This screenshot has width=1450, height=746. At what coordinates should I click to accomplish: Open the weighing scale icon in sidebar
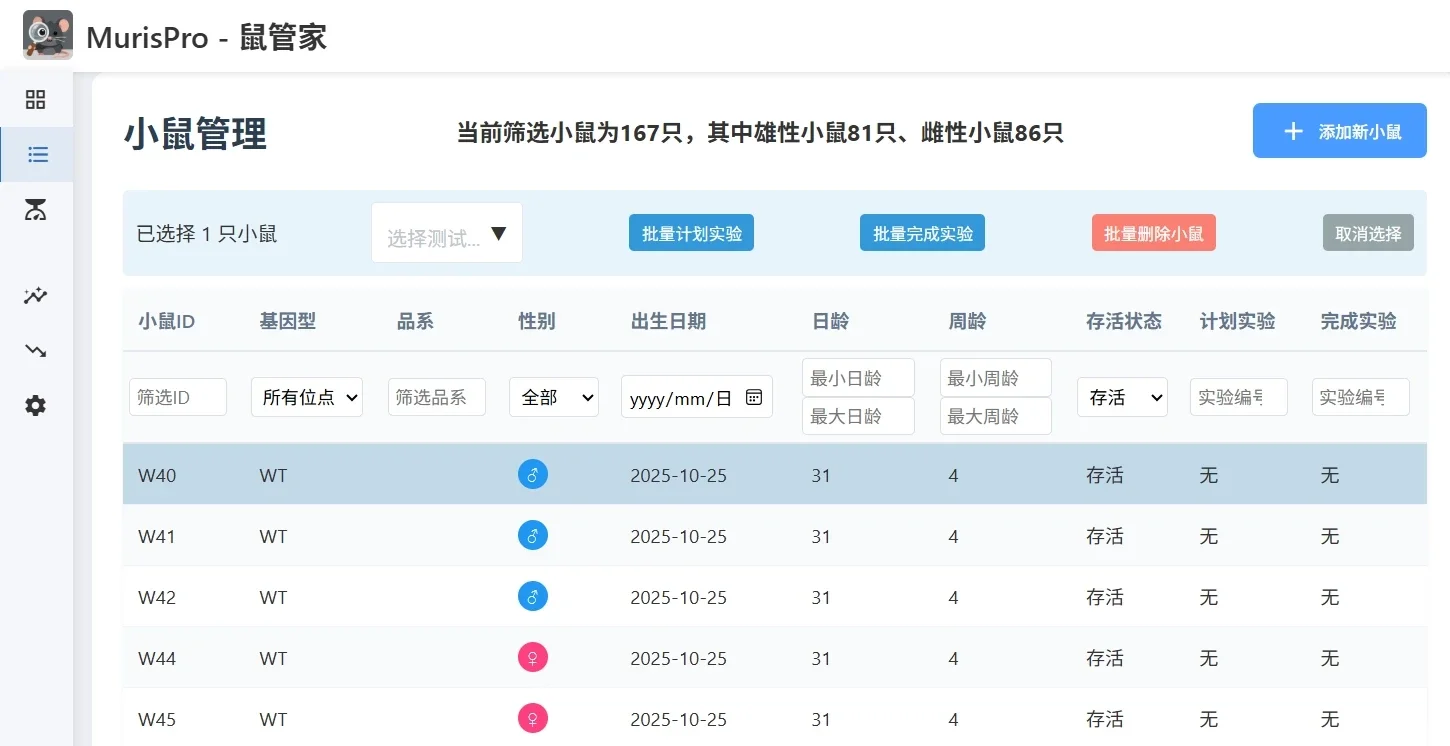point(35,210)
